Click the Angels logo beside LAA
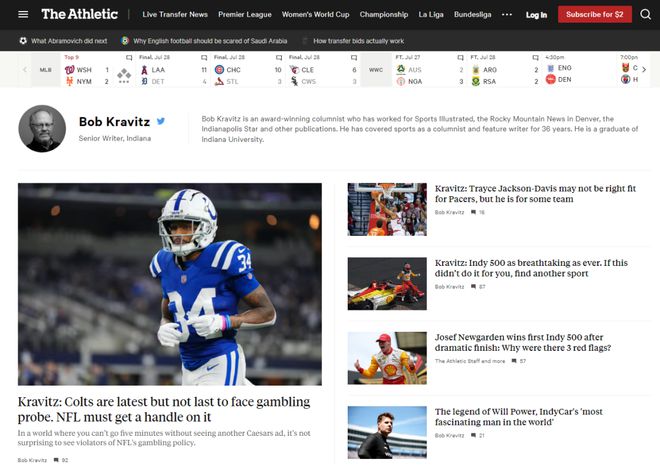Image resolution: width=660 pixels, height=470 pixels. tap(144, 70)
